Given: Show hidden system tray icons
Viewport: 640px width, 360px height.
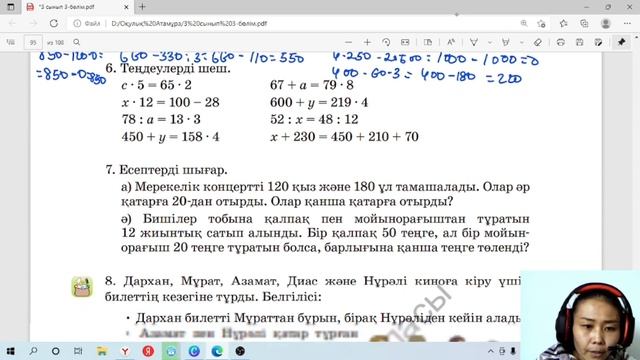Looking at the screenshot, I should click(491, 351).
